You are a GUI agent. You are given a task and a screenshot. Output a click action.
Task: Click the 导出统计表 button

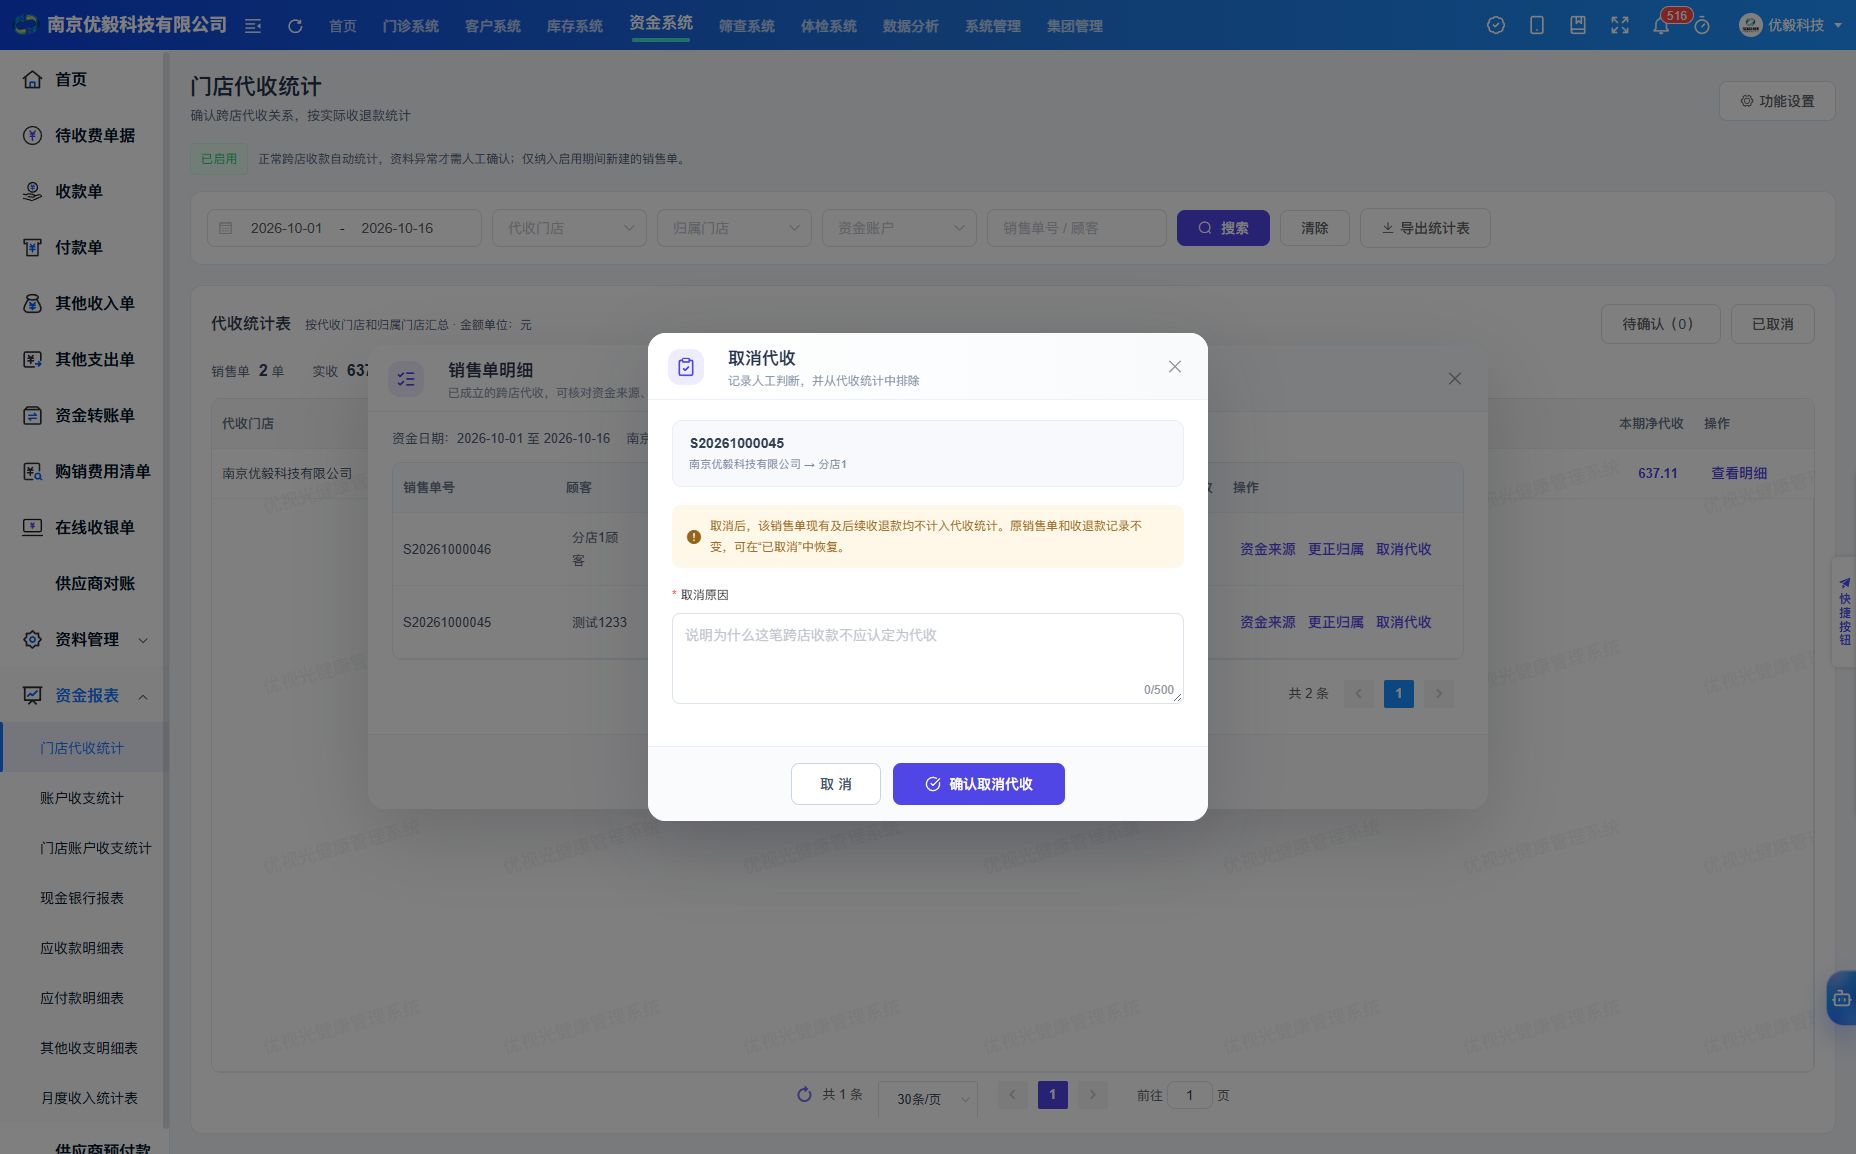(1425, 228)
